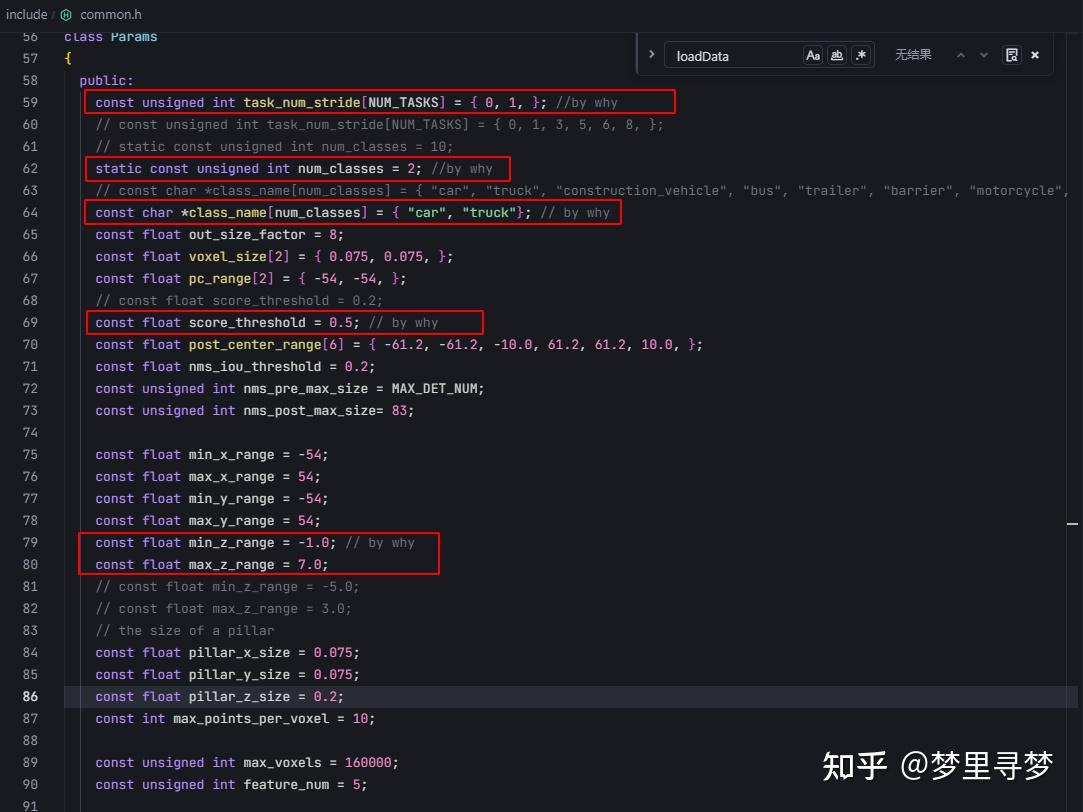Click 'max_voxels' on line 89
This screenshot has height=812, width=1083.
click(x=282, y=763)
